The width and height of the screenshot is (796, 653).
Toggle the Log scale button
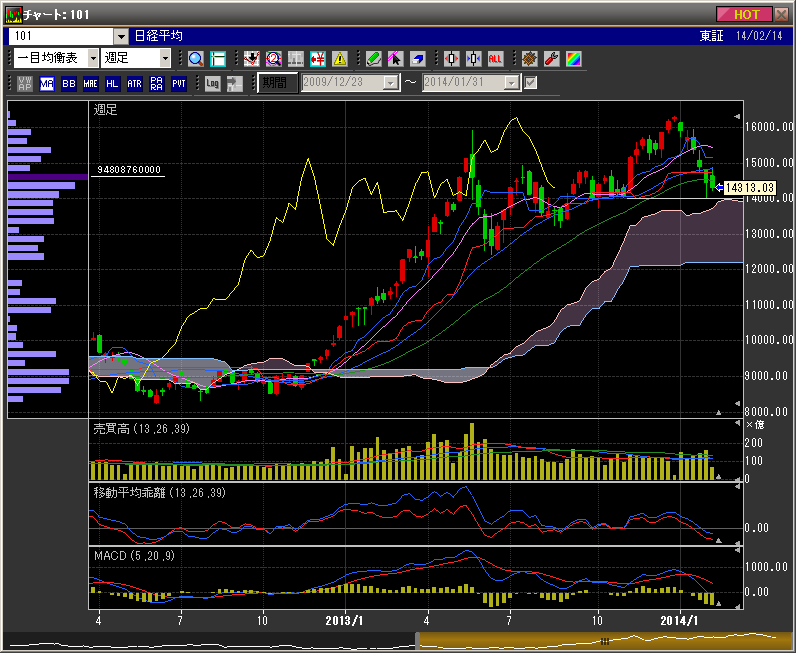pos(212,83)
